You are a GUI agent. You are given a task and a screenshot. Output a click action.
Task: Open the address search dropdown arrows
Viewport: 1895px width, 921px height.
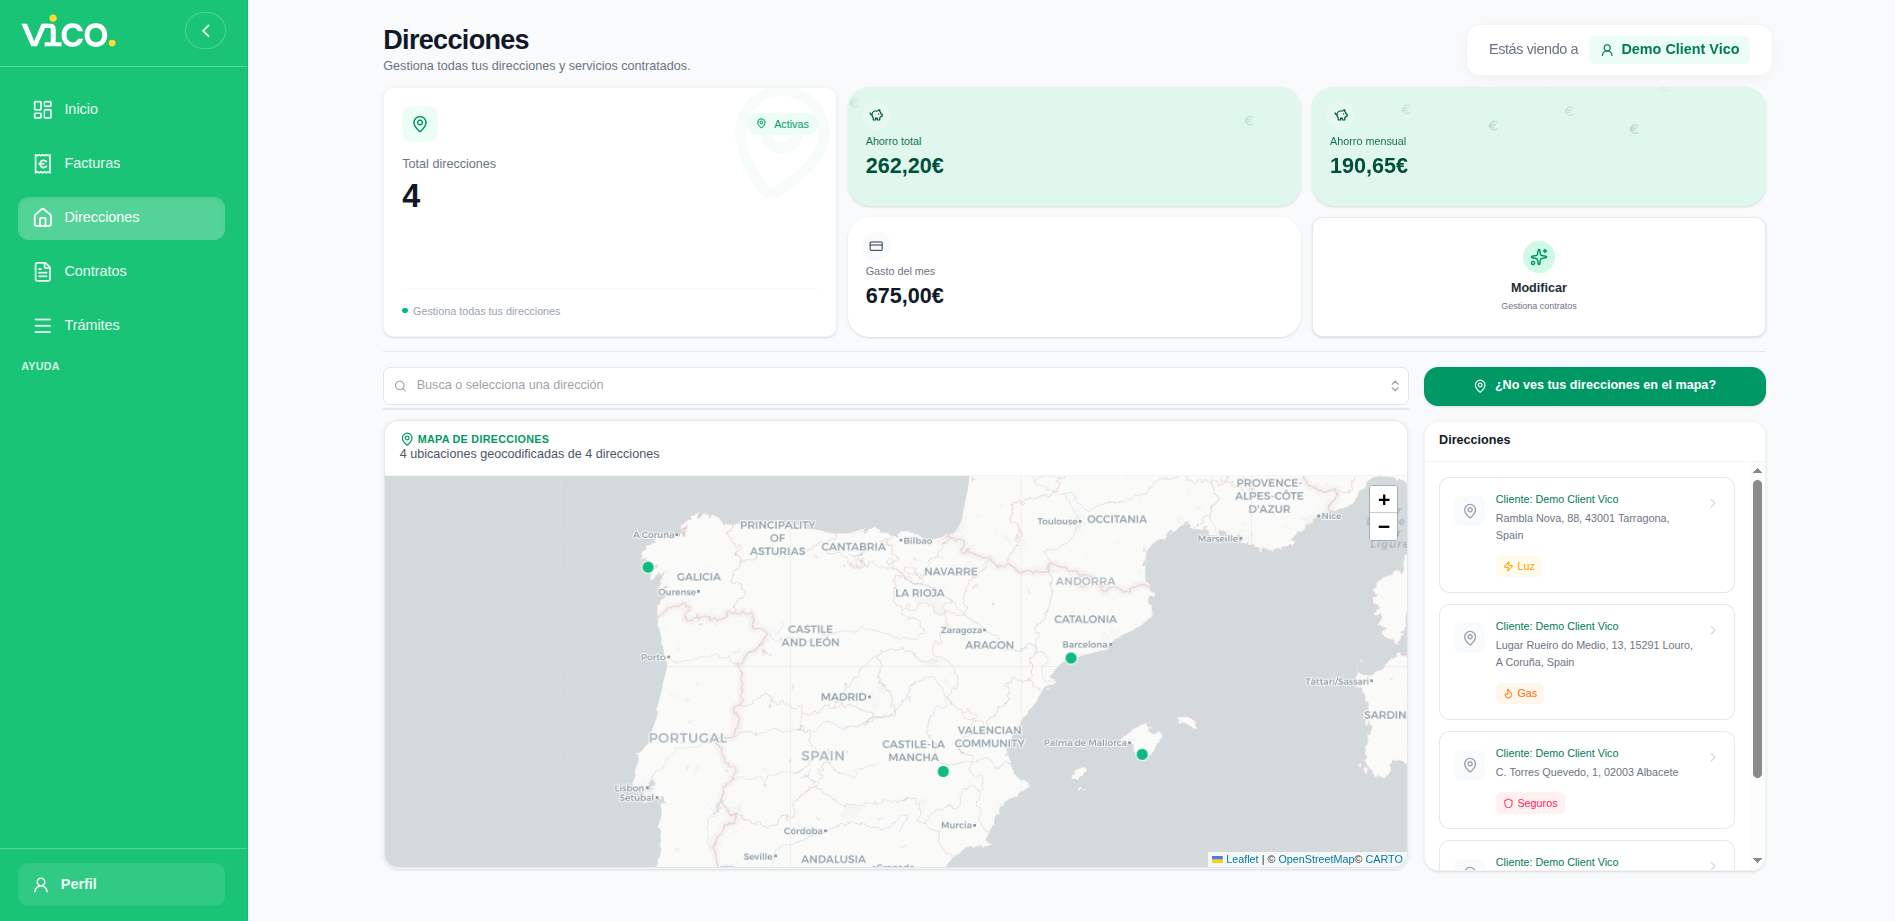coord(1395,386)
